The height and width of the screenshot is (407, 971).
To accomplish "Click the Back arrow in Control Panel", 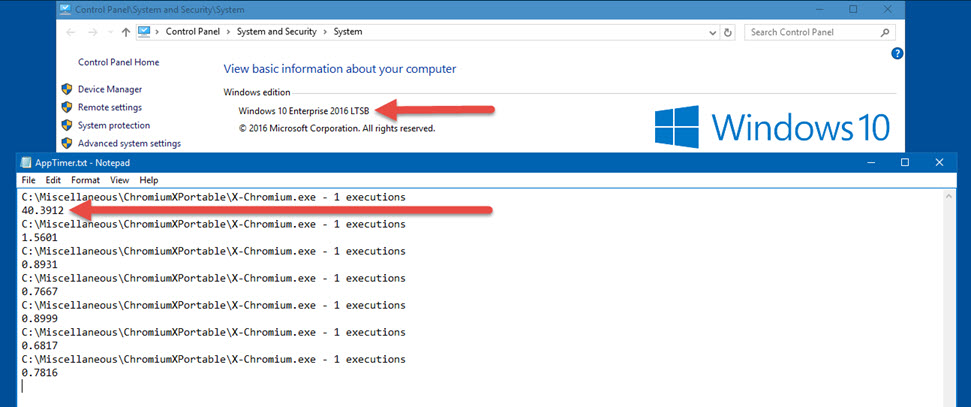I will pyautogui.click(x=70, y=32).
